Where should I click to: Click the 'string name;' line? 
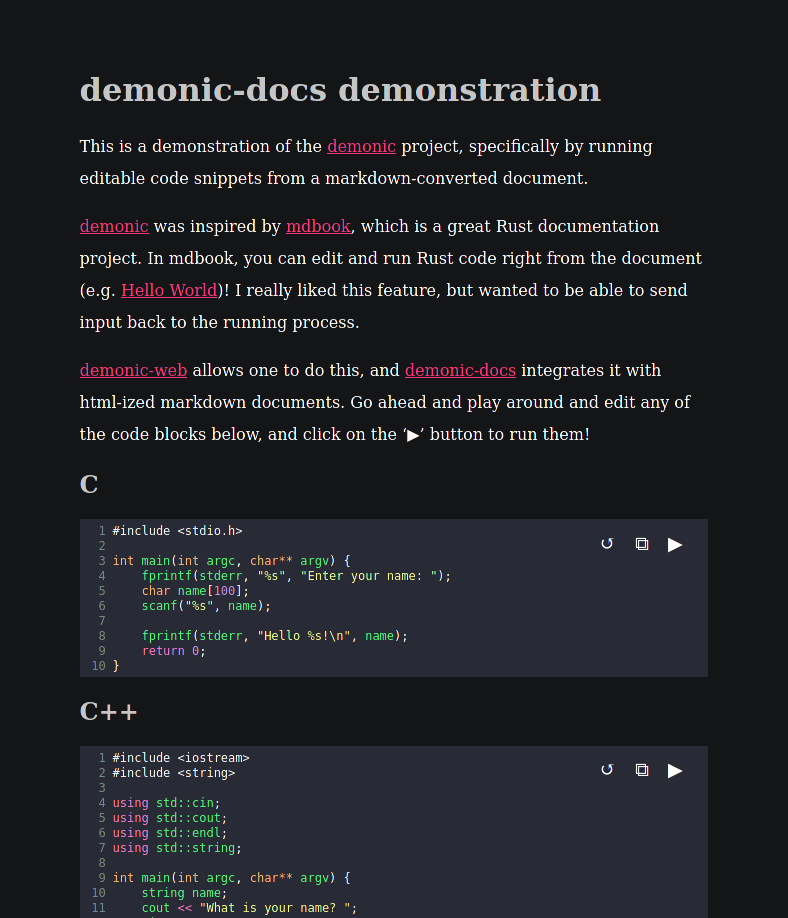pos(184,893)
